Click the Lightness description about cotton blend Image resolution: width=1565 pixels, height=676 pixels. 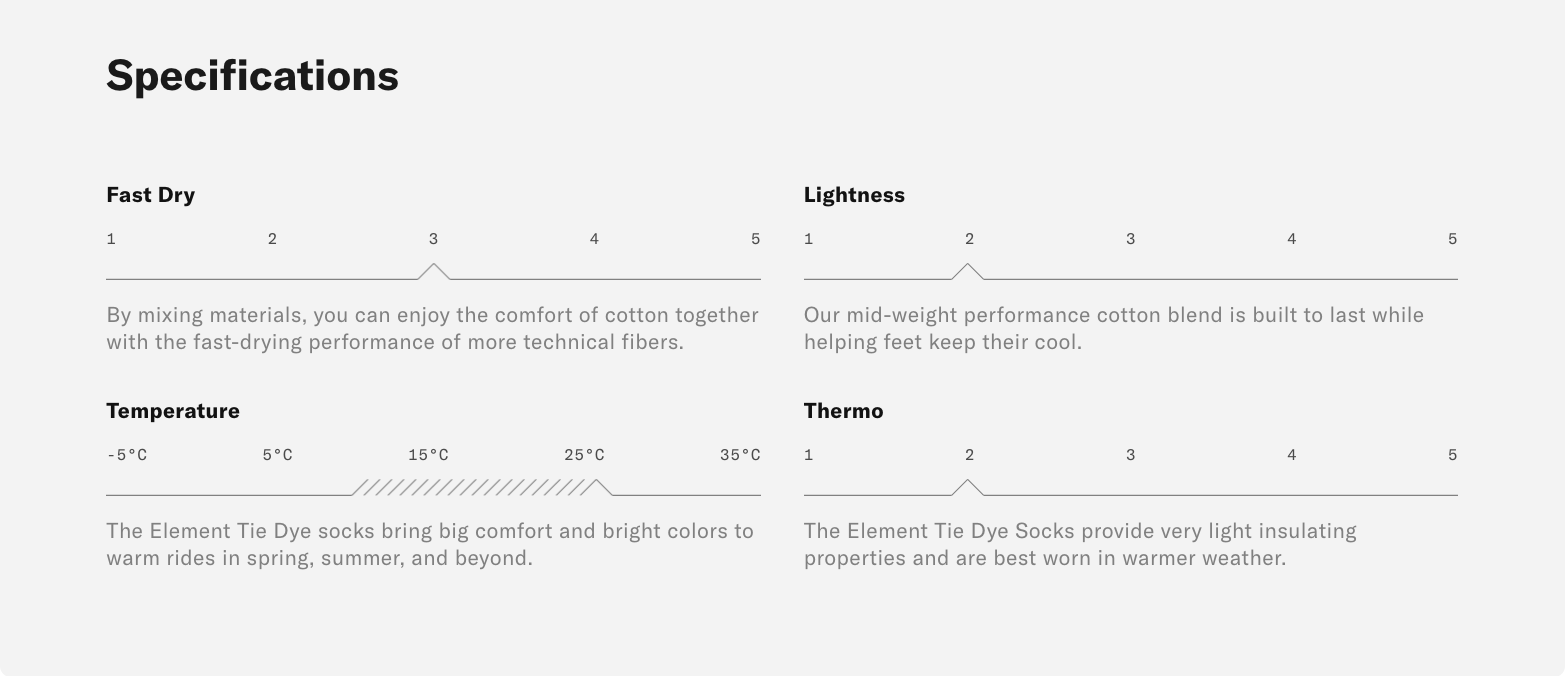[1113, 328]
